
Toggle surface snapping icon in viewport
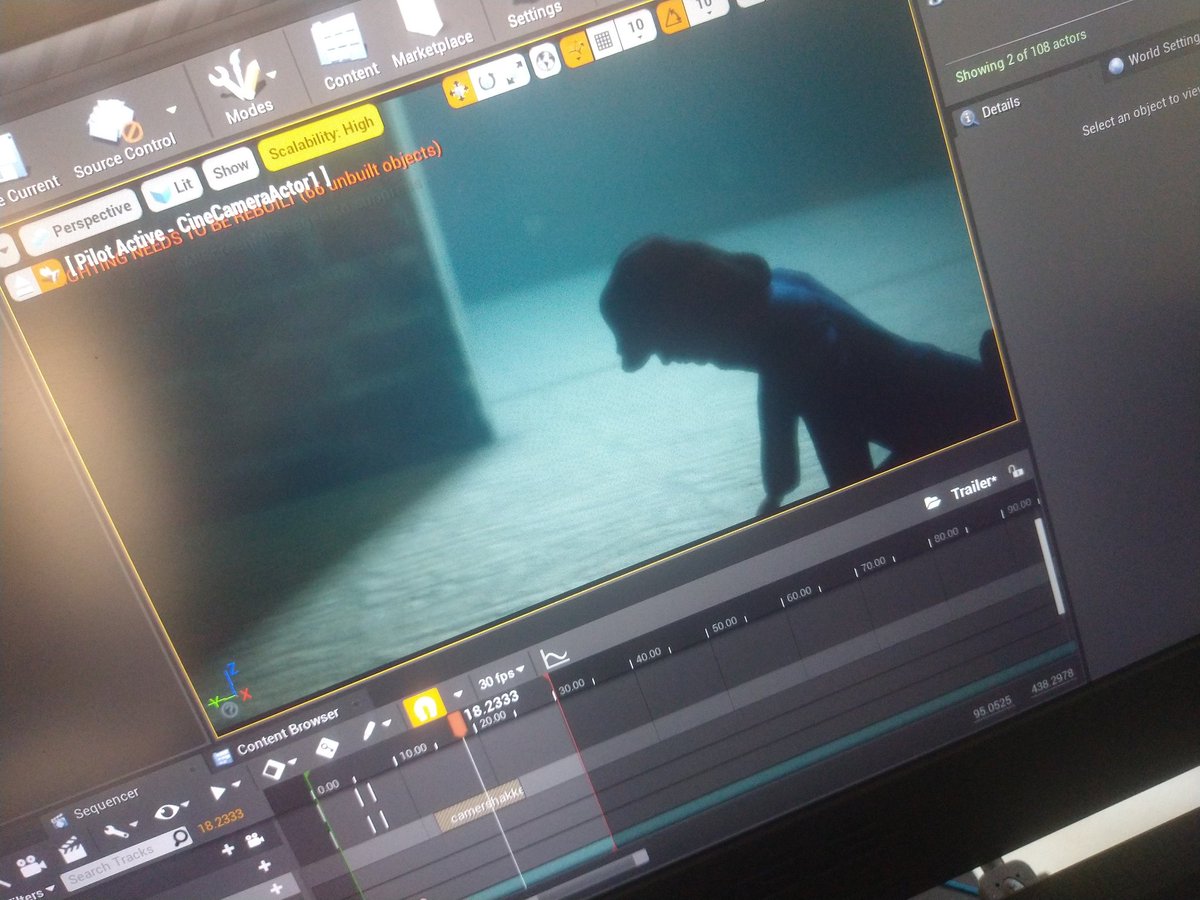point(578,50)
